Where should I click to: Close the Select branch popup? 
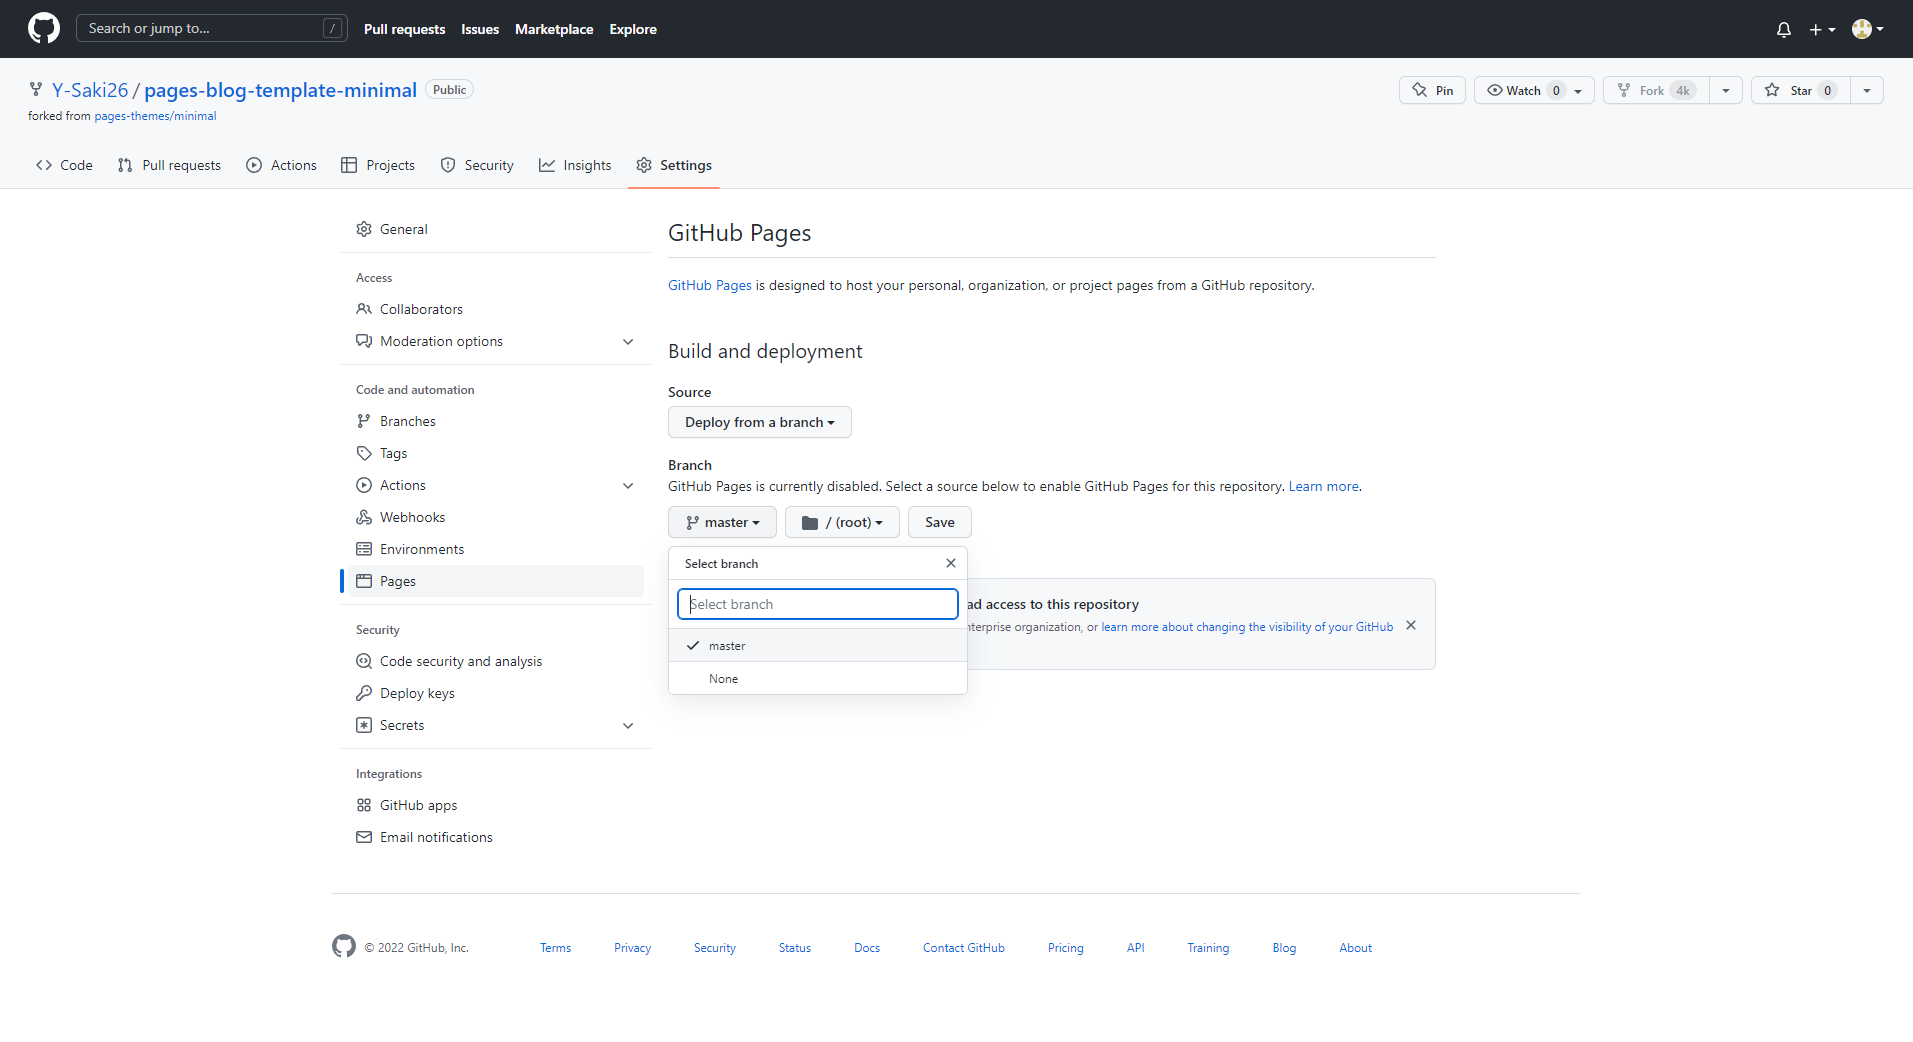point(951,563)
